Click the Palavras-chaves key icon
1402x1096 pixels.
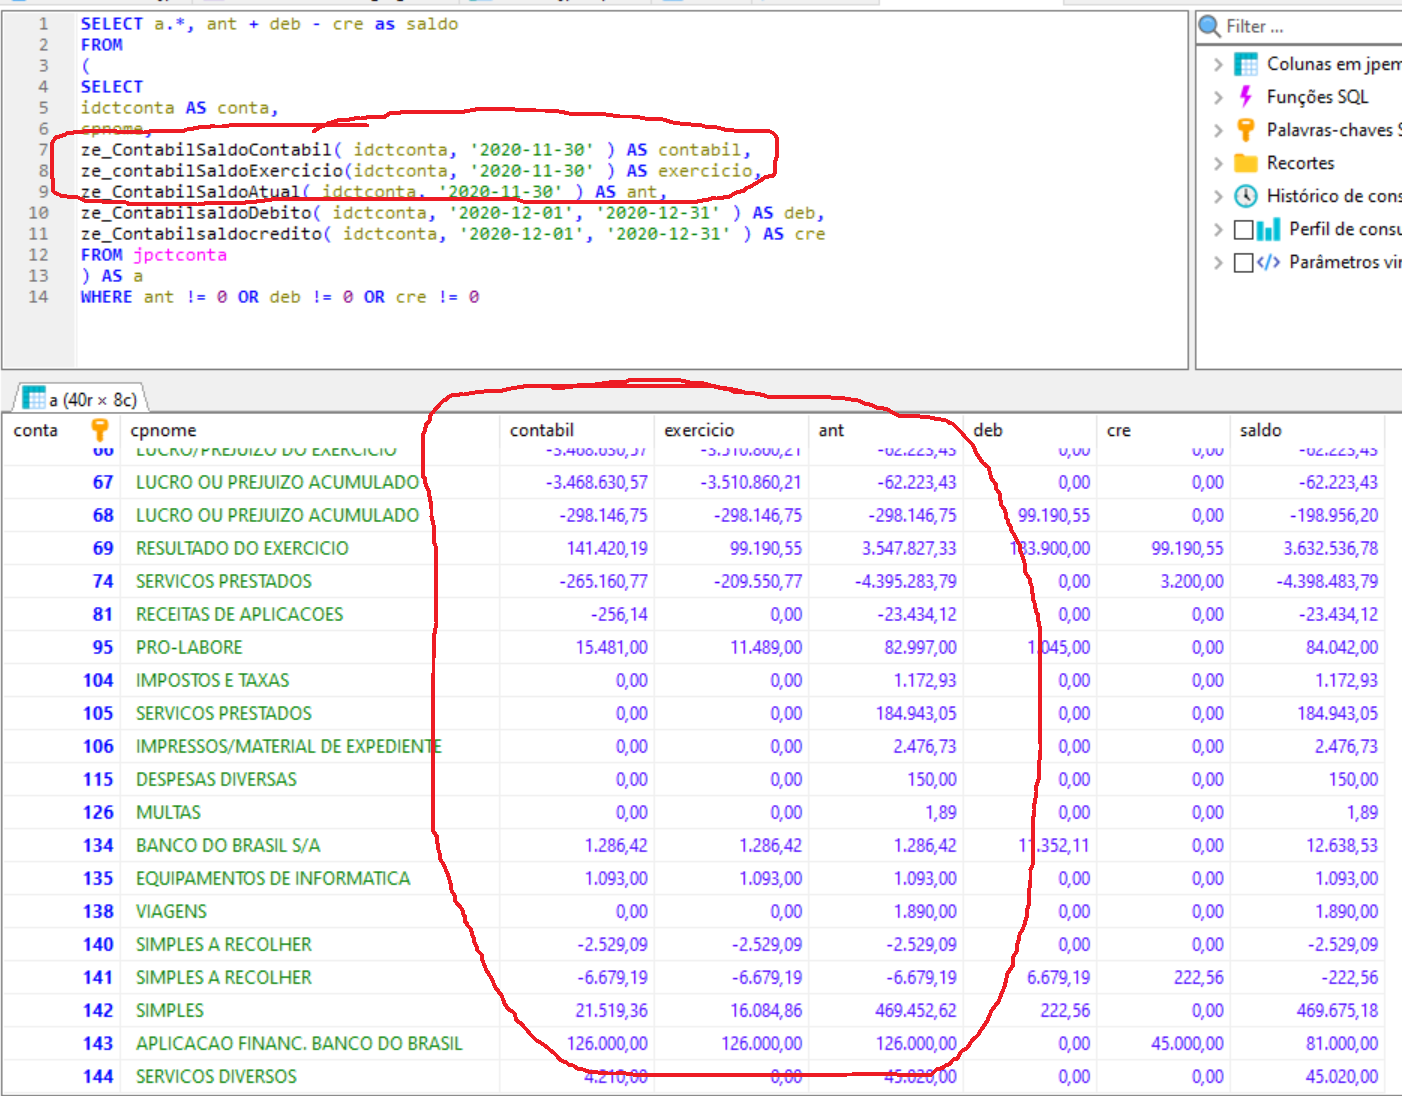point(1246,130)
